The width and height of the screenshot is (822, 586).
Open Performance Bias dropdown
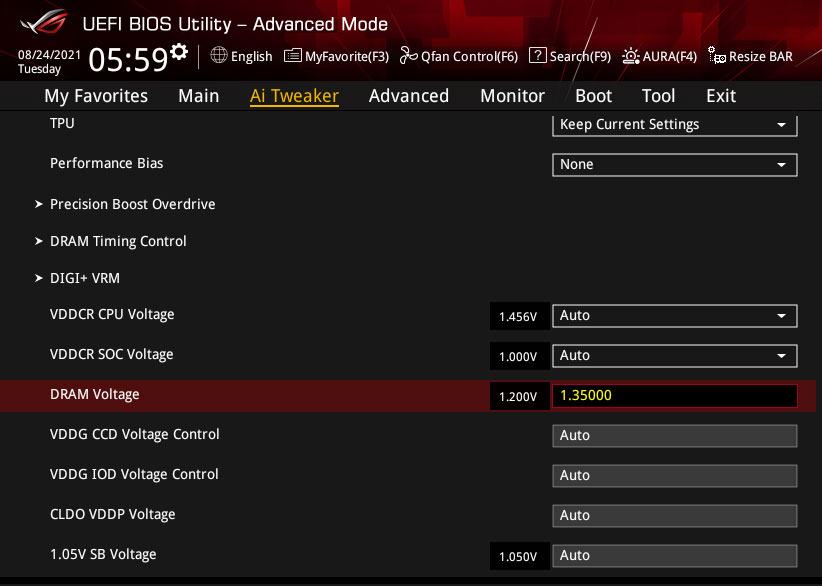pos(675,165)
